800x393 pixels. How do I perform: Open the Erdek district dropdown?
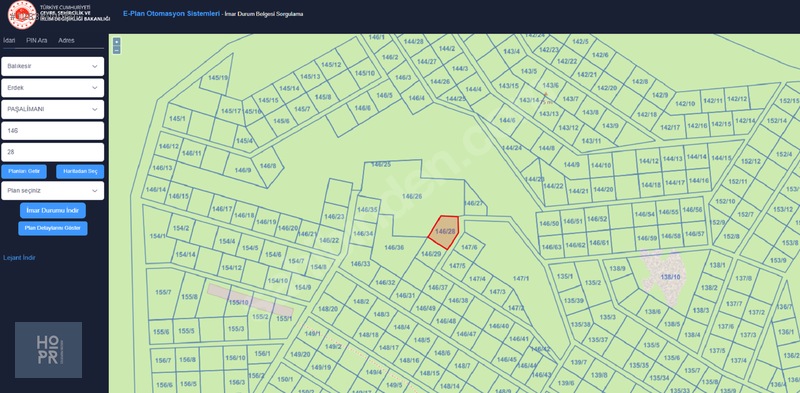point(53,88)
